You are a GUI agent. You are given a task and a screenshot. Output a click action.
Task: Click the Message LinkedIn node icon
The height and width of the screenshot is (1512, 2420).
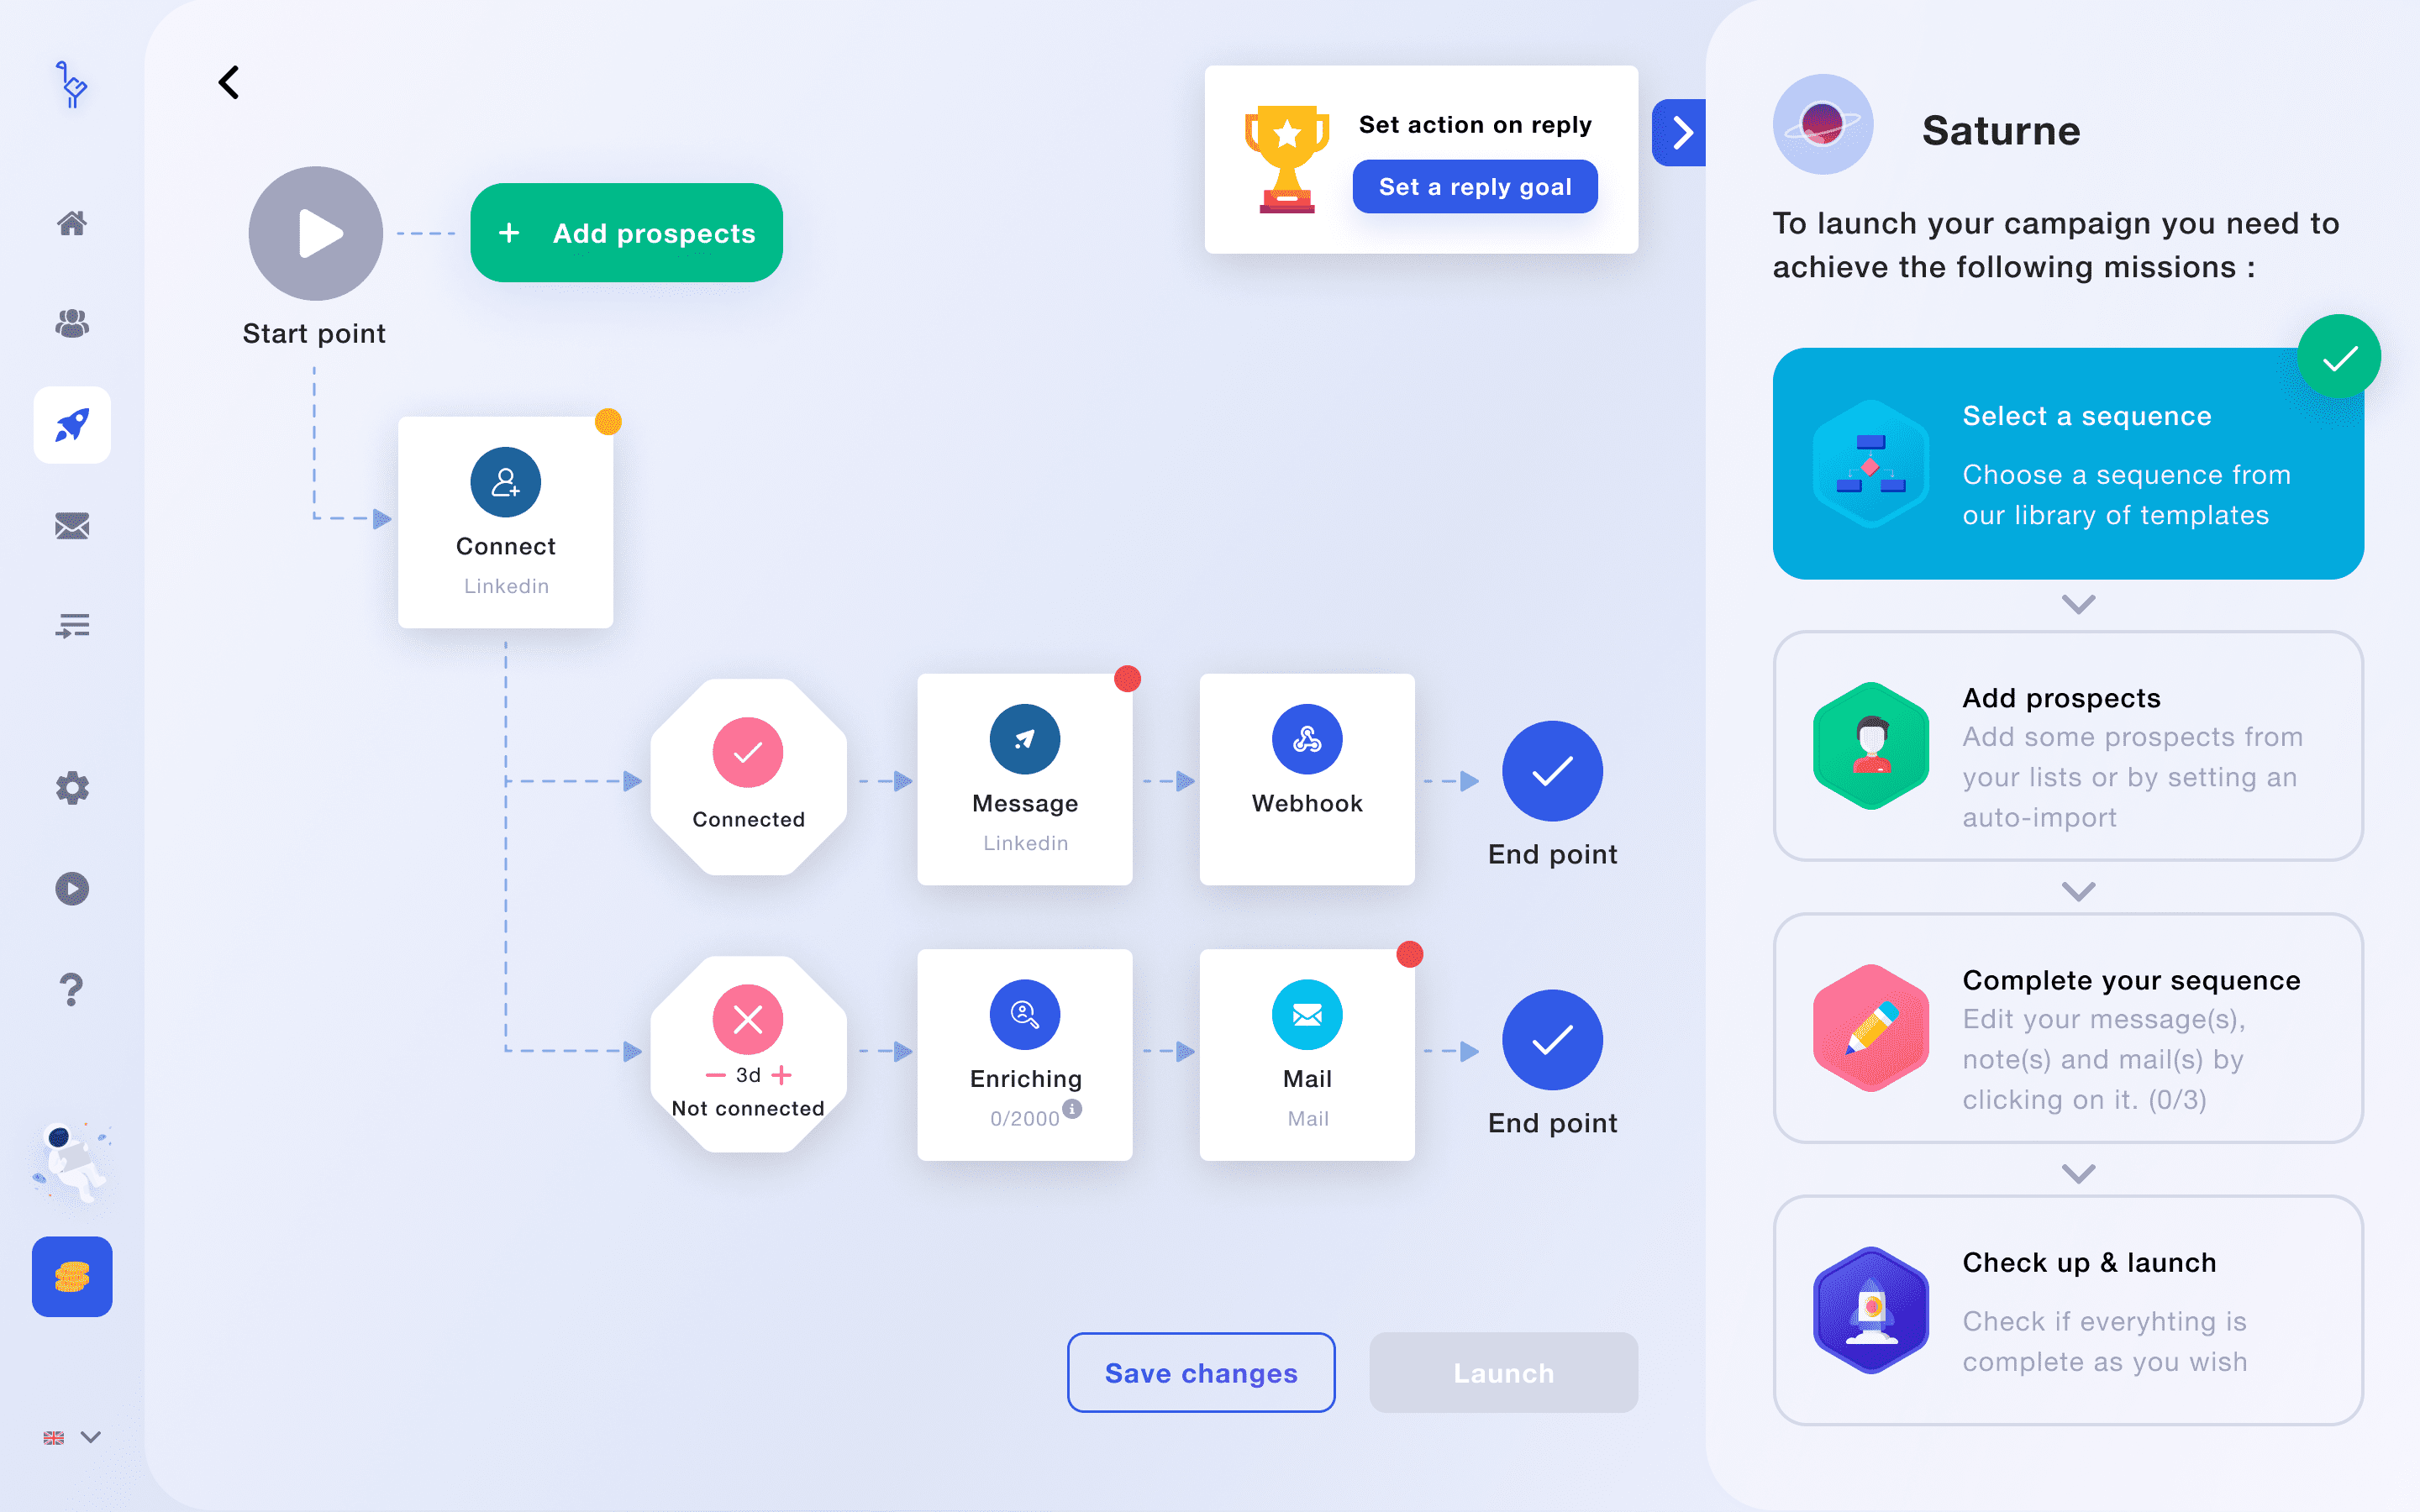point(1024,740)
